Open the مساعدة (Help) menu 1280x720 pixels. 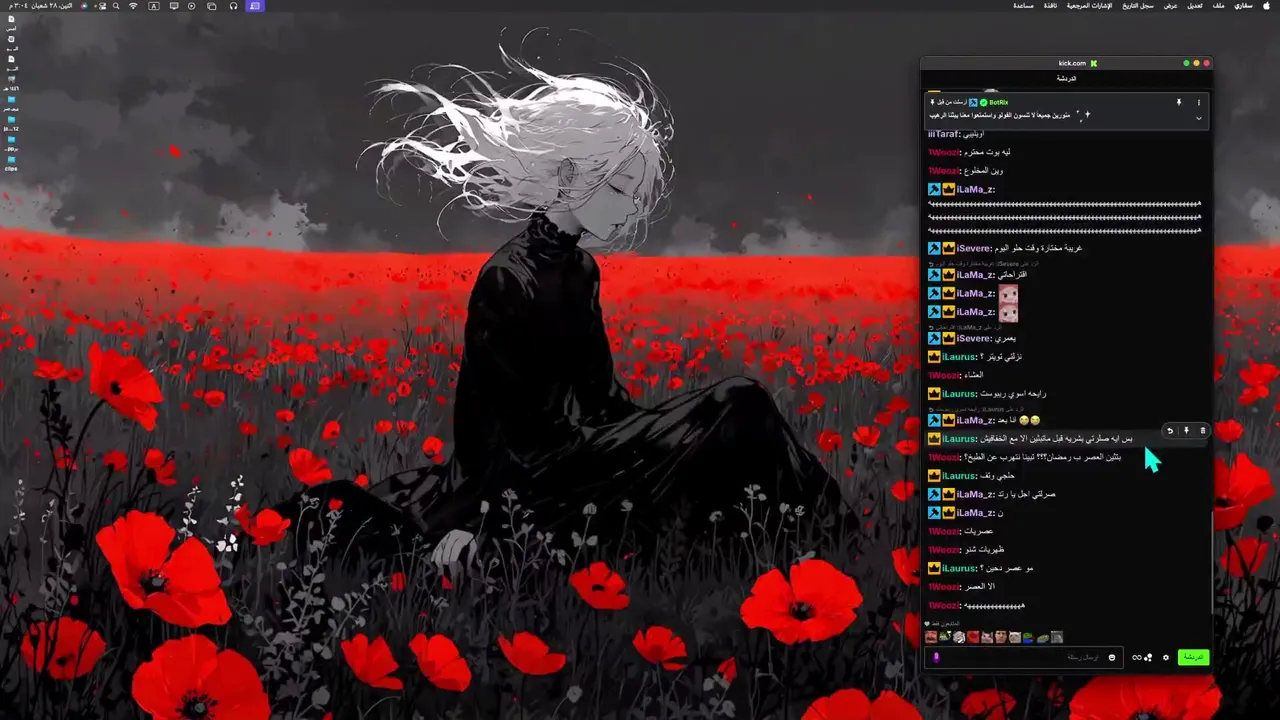pos(1023,6)
